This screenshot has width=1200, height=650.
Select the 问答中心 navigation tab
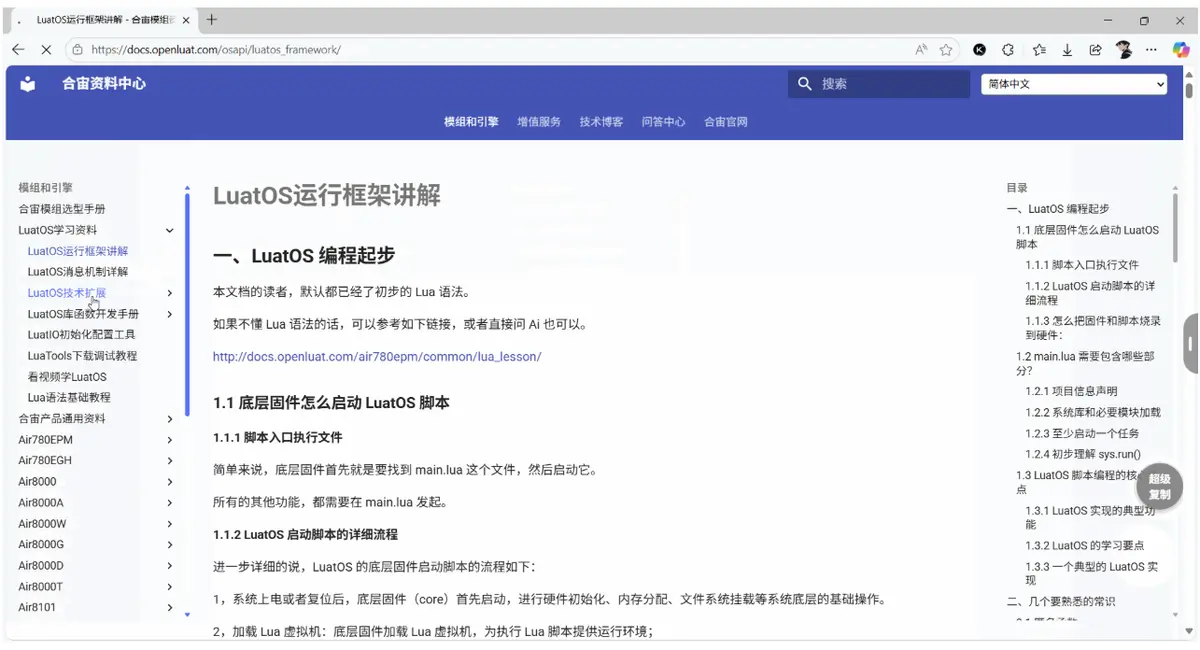click(x=663, y=122)
